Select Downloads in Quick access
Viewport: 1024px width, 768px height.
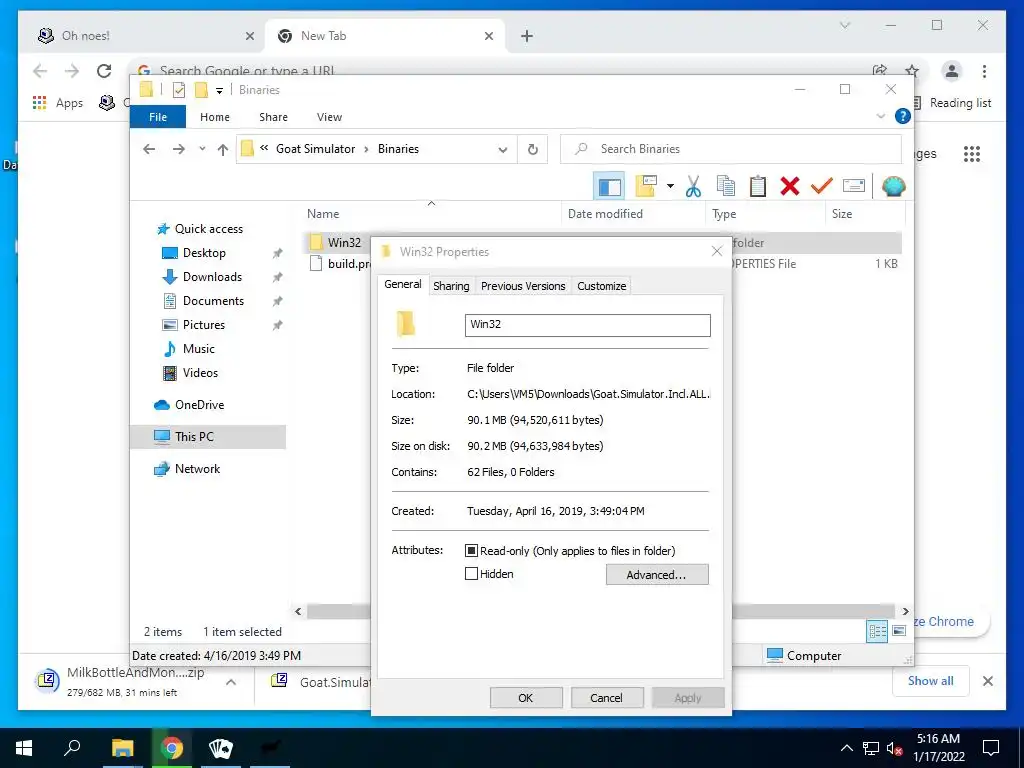point(212,277)
